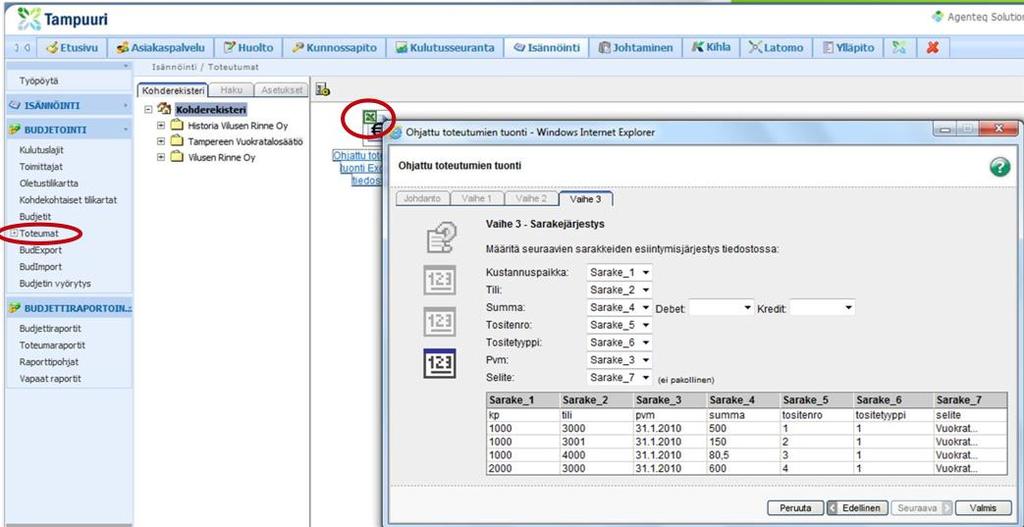Open Toteumaraportit in the sidebar

(52, 345)
